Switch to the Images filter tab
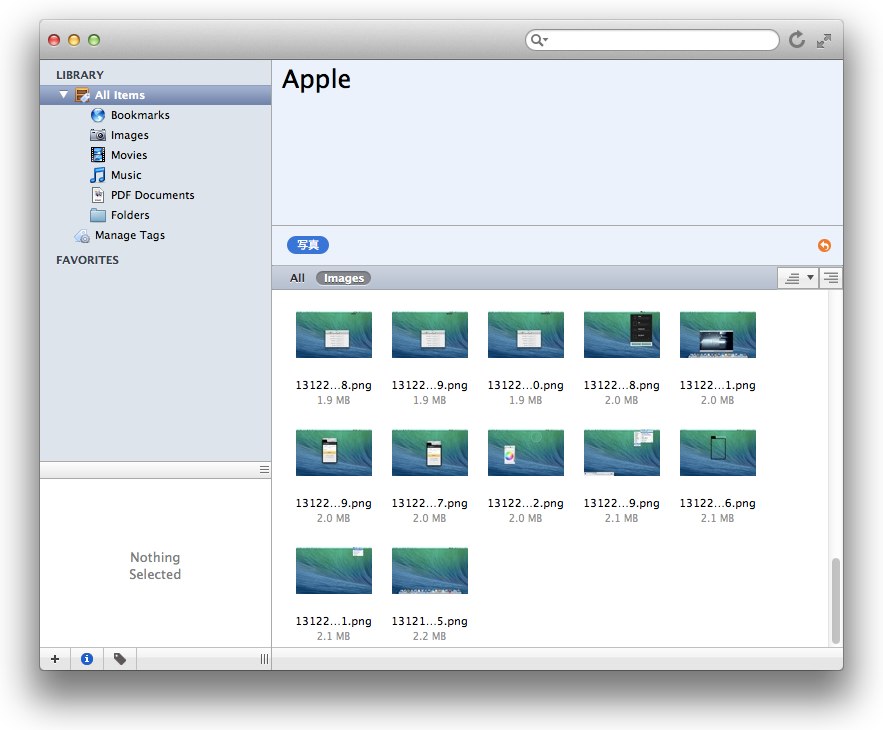Image resolution: width=883 pixels, height=730 pixels. click(344, 278)
